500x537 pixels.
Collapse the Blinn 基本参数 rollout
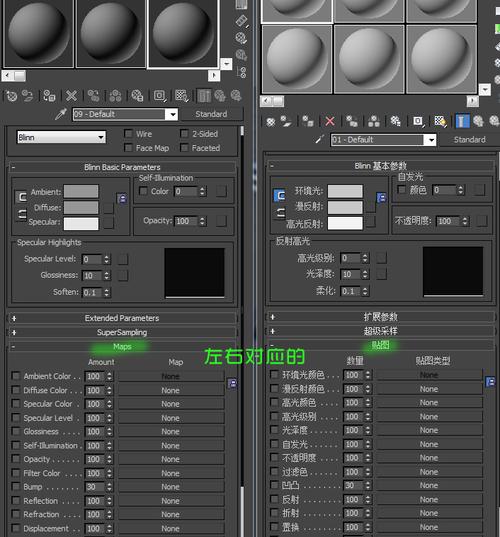(381, 166)
